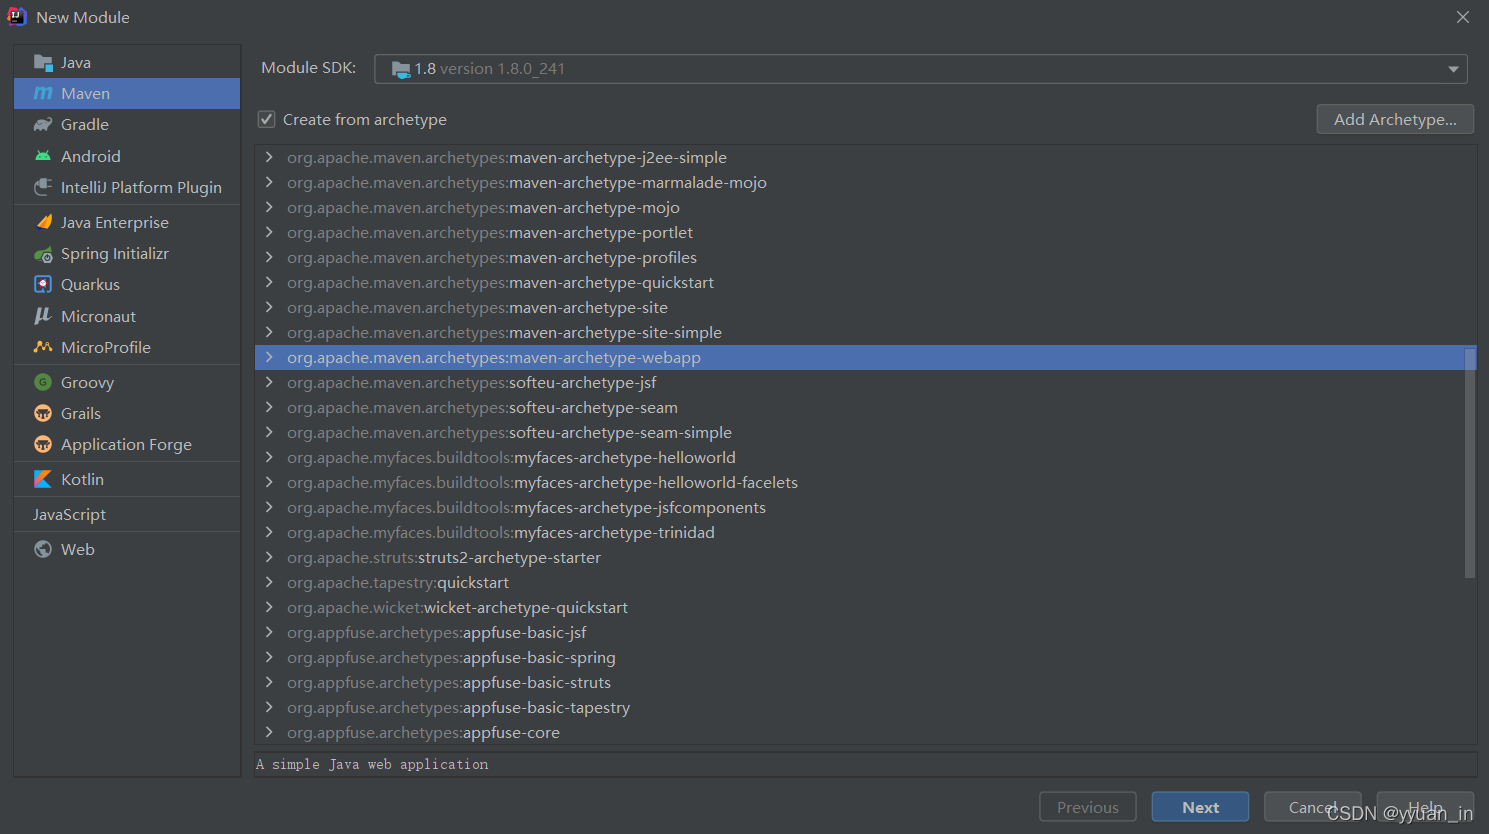Click the Spring Initializr leaf icon

(43, 254)
